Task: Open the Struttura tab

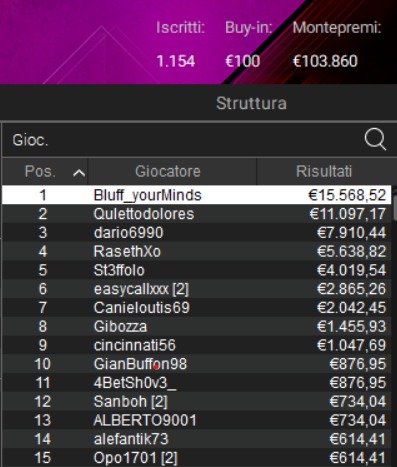Action: 251,103
